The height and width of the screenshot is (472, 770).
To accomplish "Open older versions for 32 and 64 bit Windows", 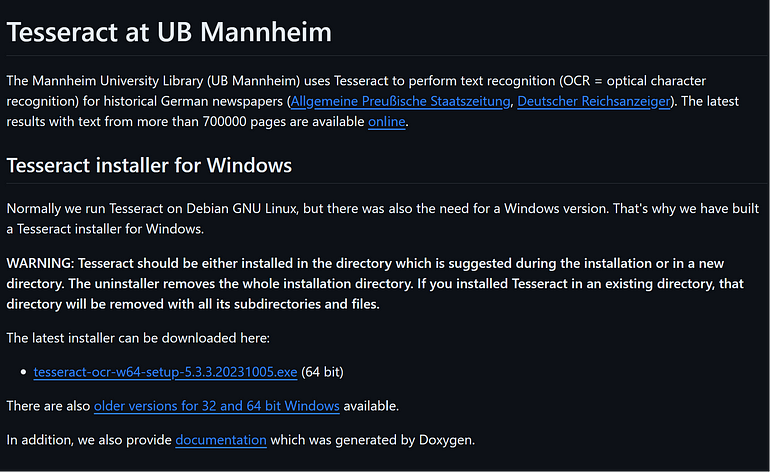I will (217, 406).
